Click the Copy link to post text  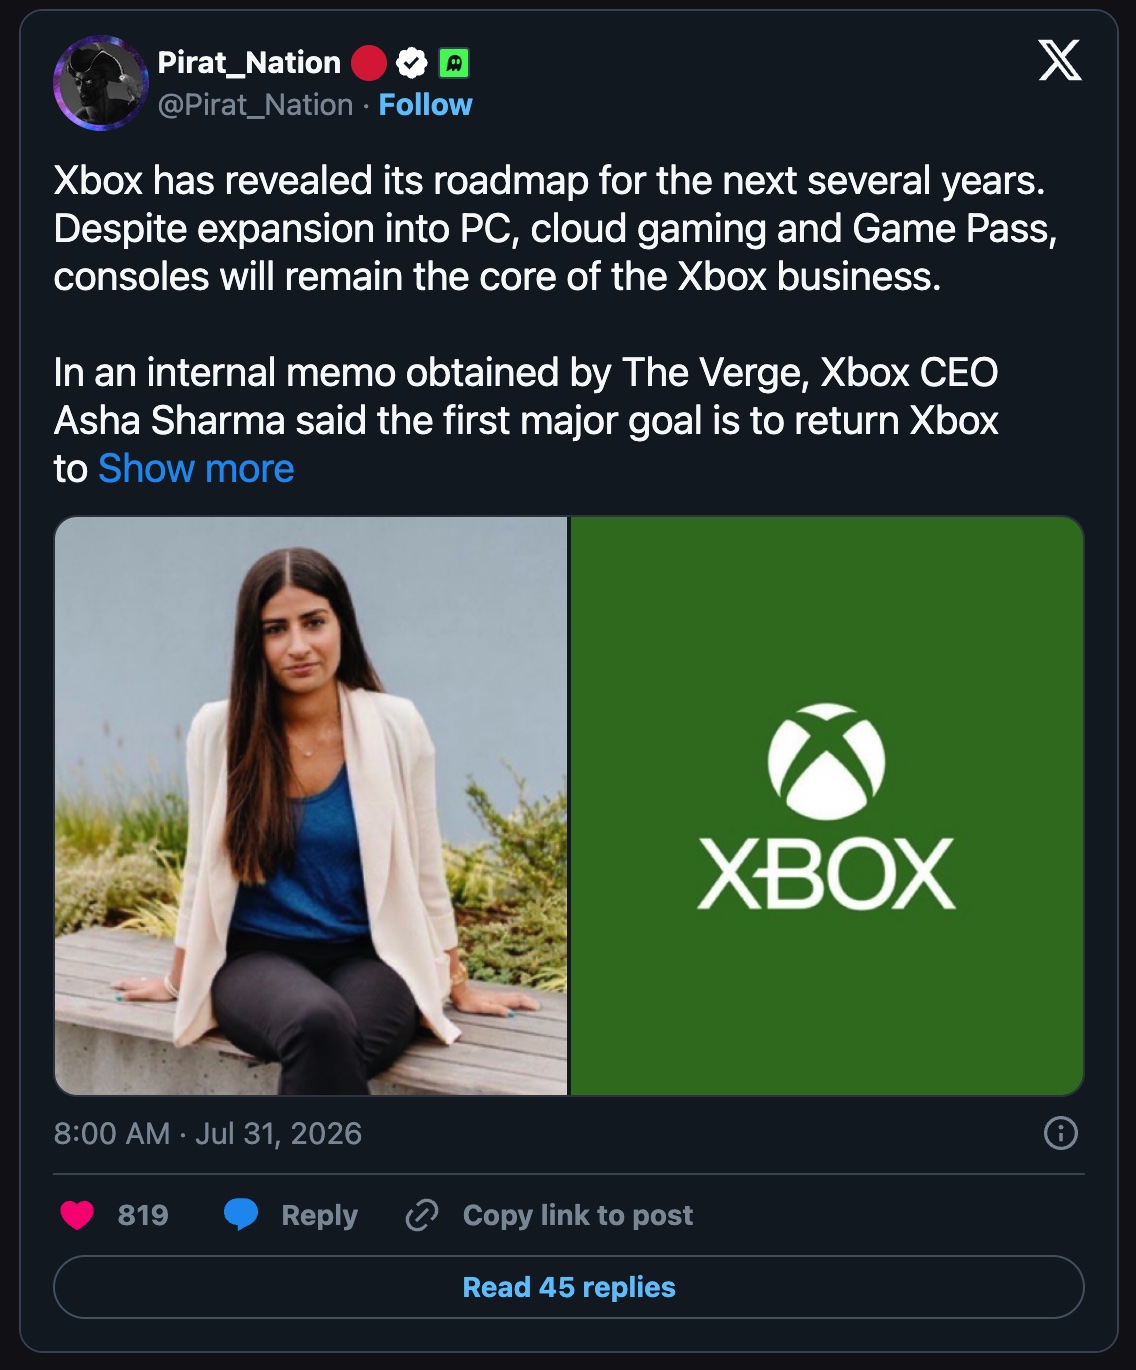tap(577, 1215)
